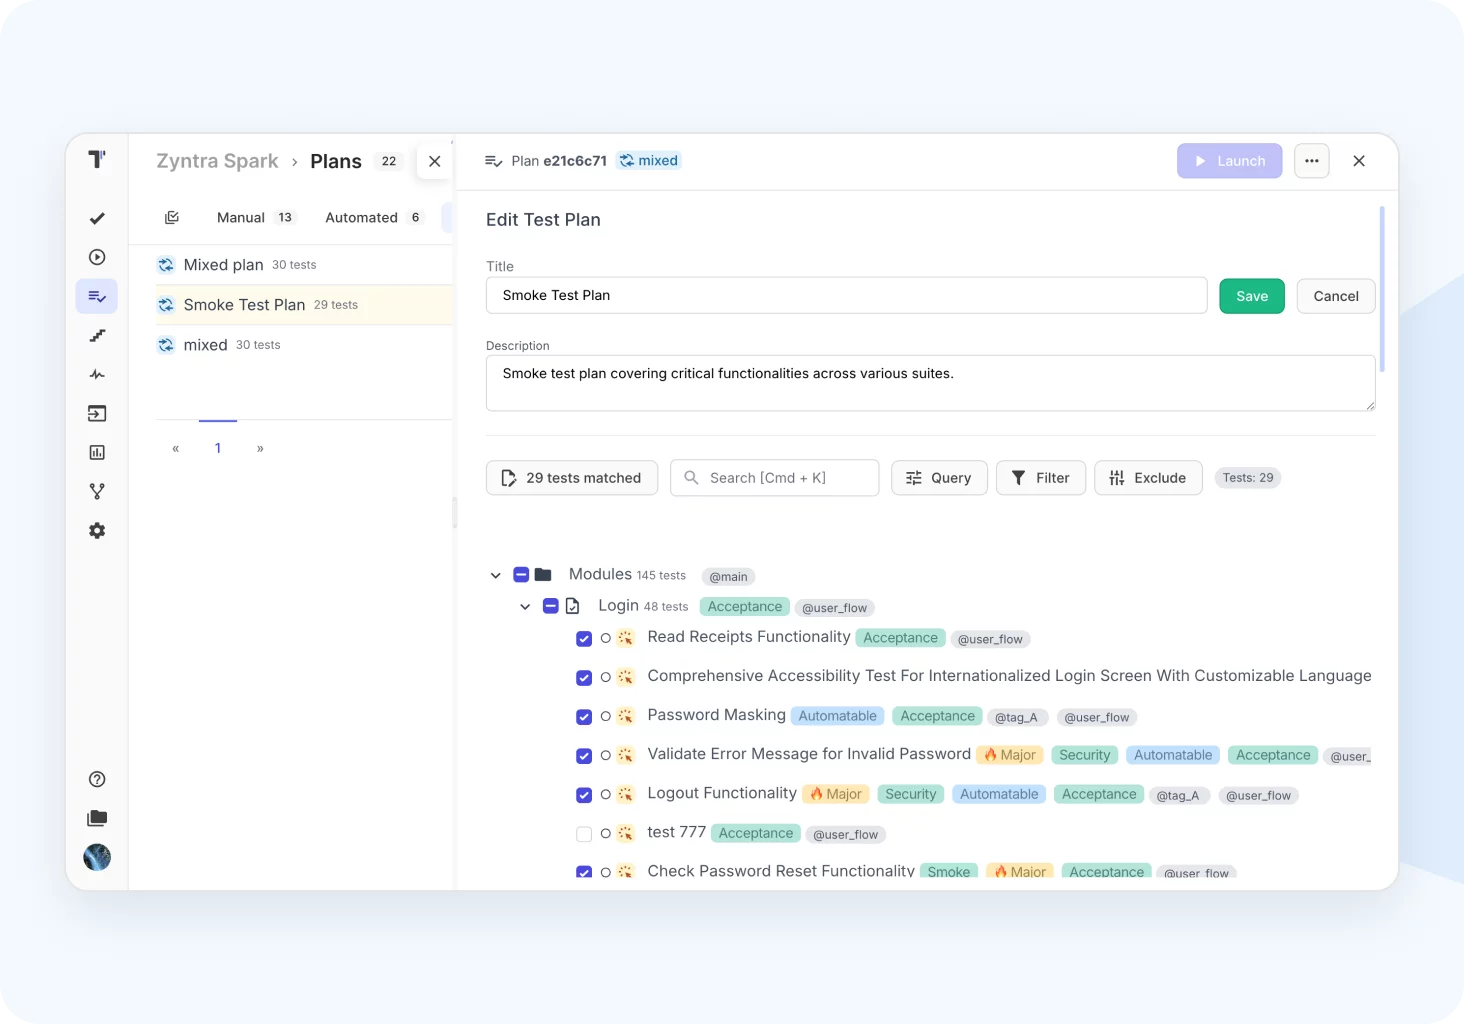
Task: Uncheck the Password Masking test checkbox
Action: [x=584, y=717]
